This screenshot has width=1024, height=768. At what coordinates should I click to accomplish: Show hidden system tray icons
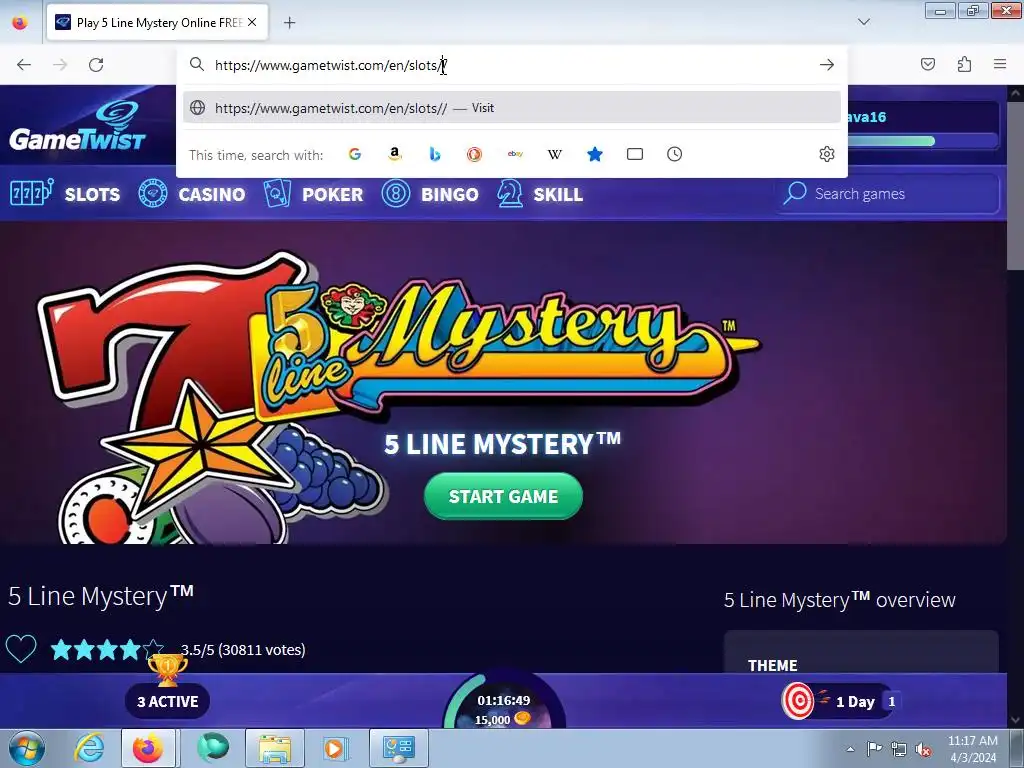[x=850, y=749]
